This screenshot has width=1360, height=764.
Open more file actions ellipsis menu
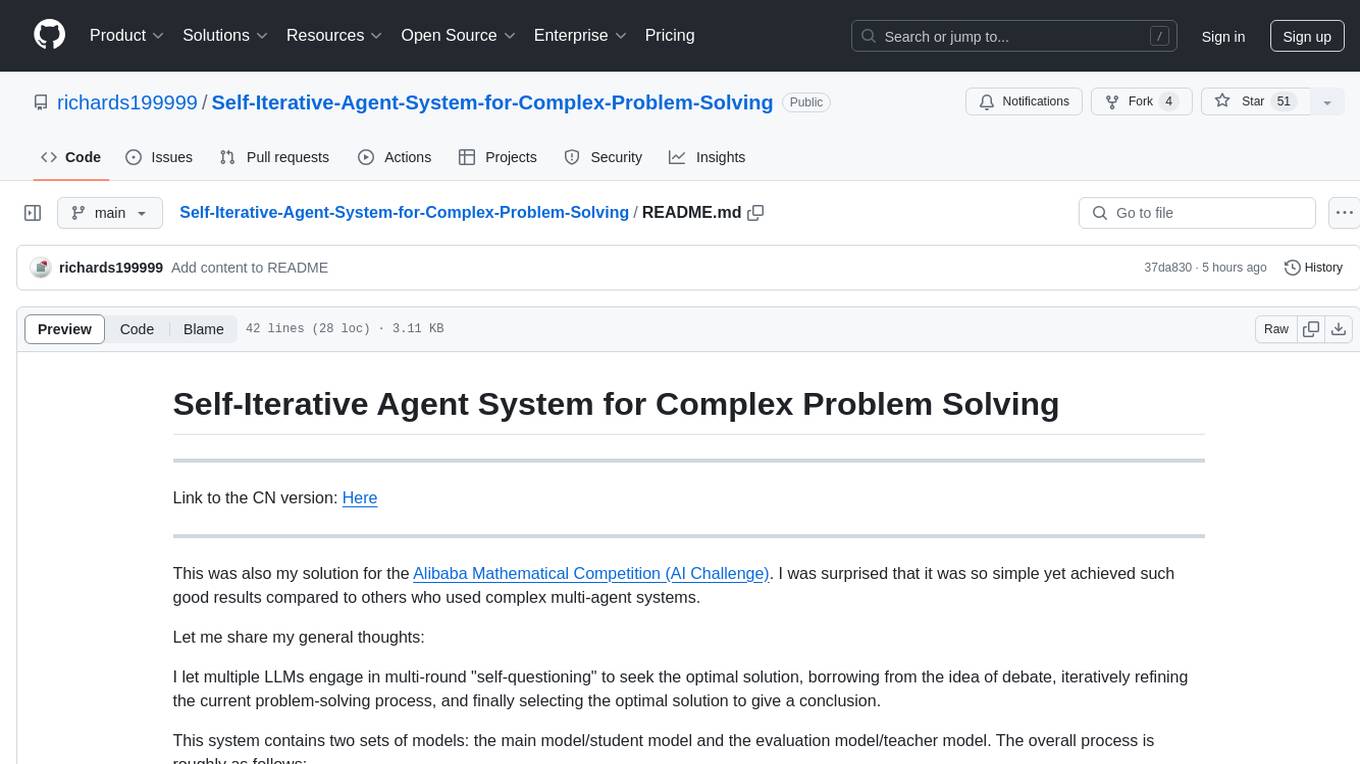(1343, 213)
